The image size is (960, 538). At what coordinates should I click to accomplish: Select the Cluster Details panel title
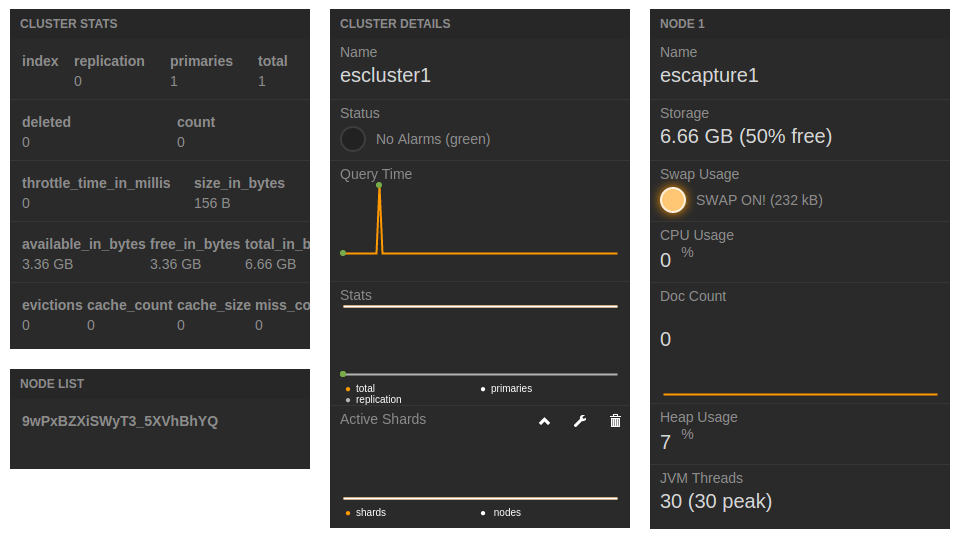pyautogui.click(x=395, y=23)
